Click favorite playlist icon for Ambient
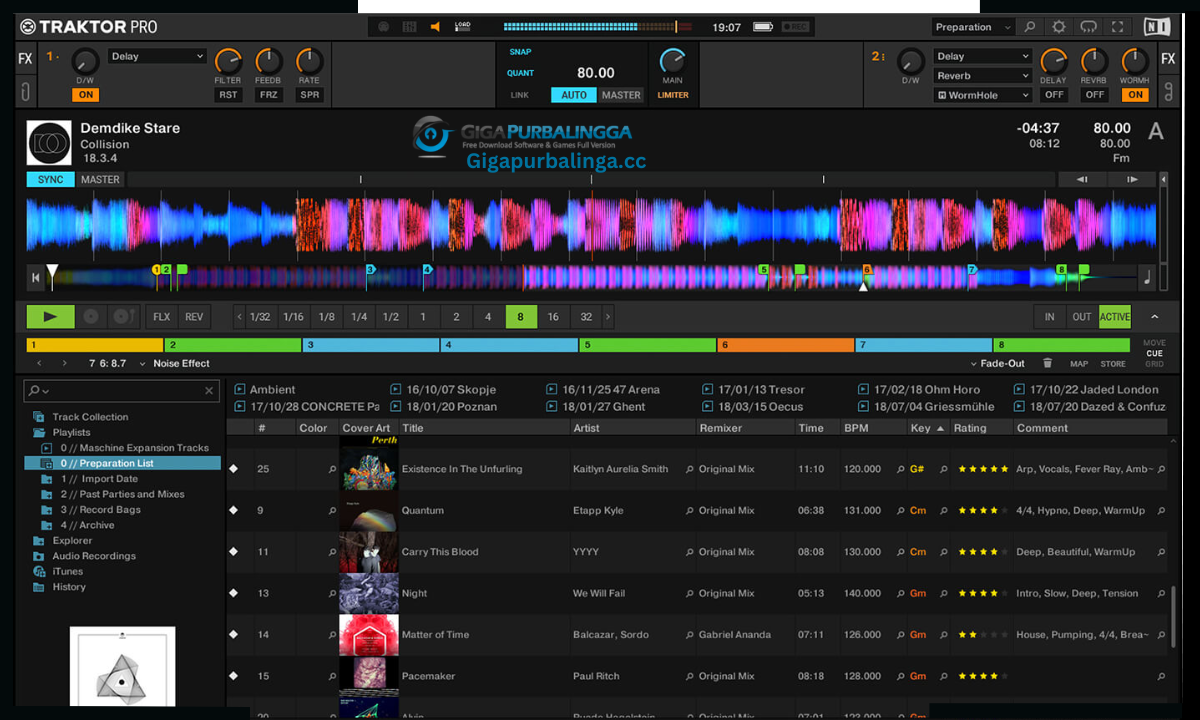Viewport: 1200px width, 720px height. [239, 389]
